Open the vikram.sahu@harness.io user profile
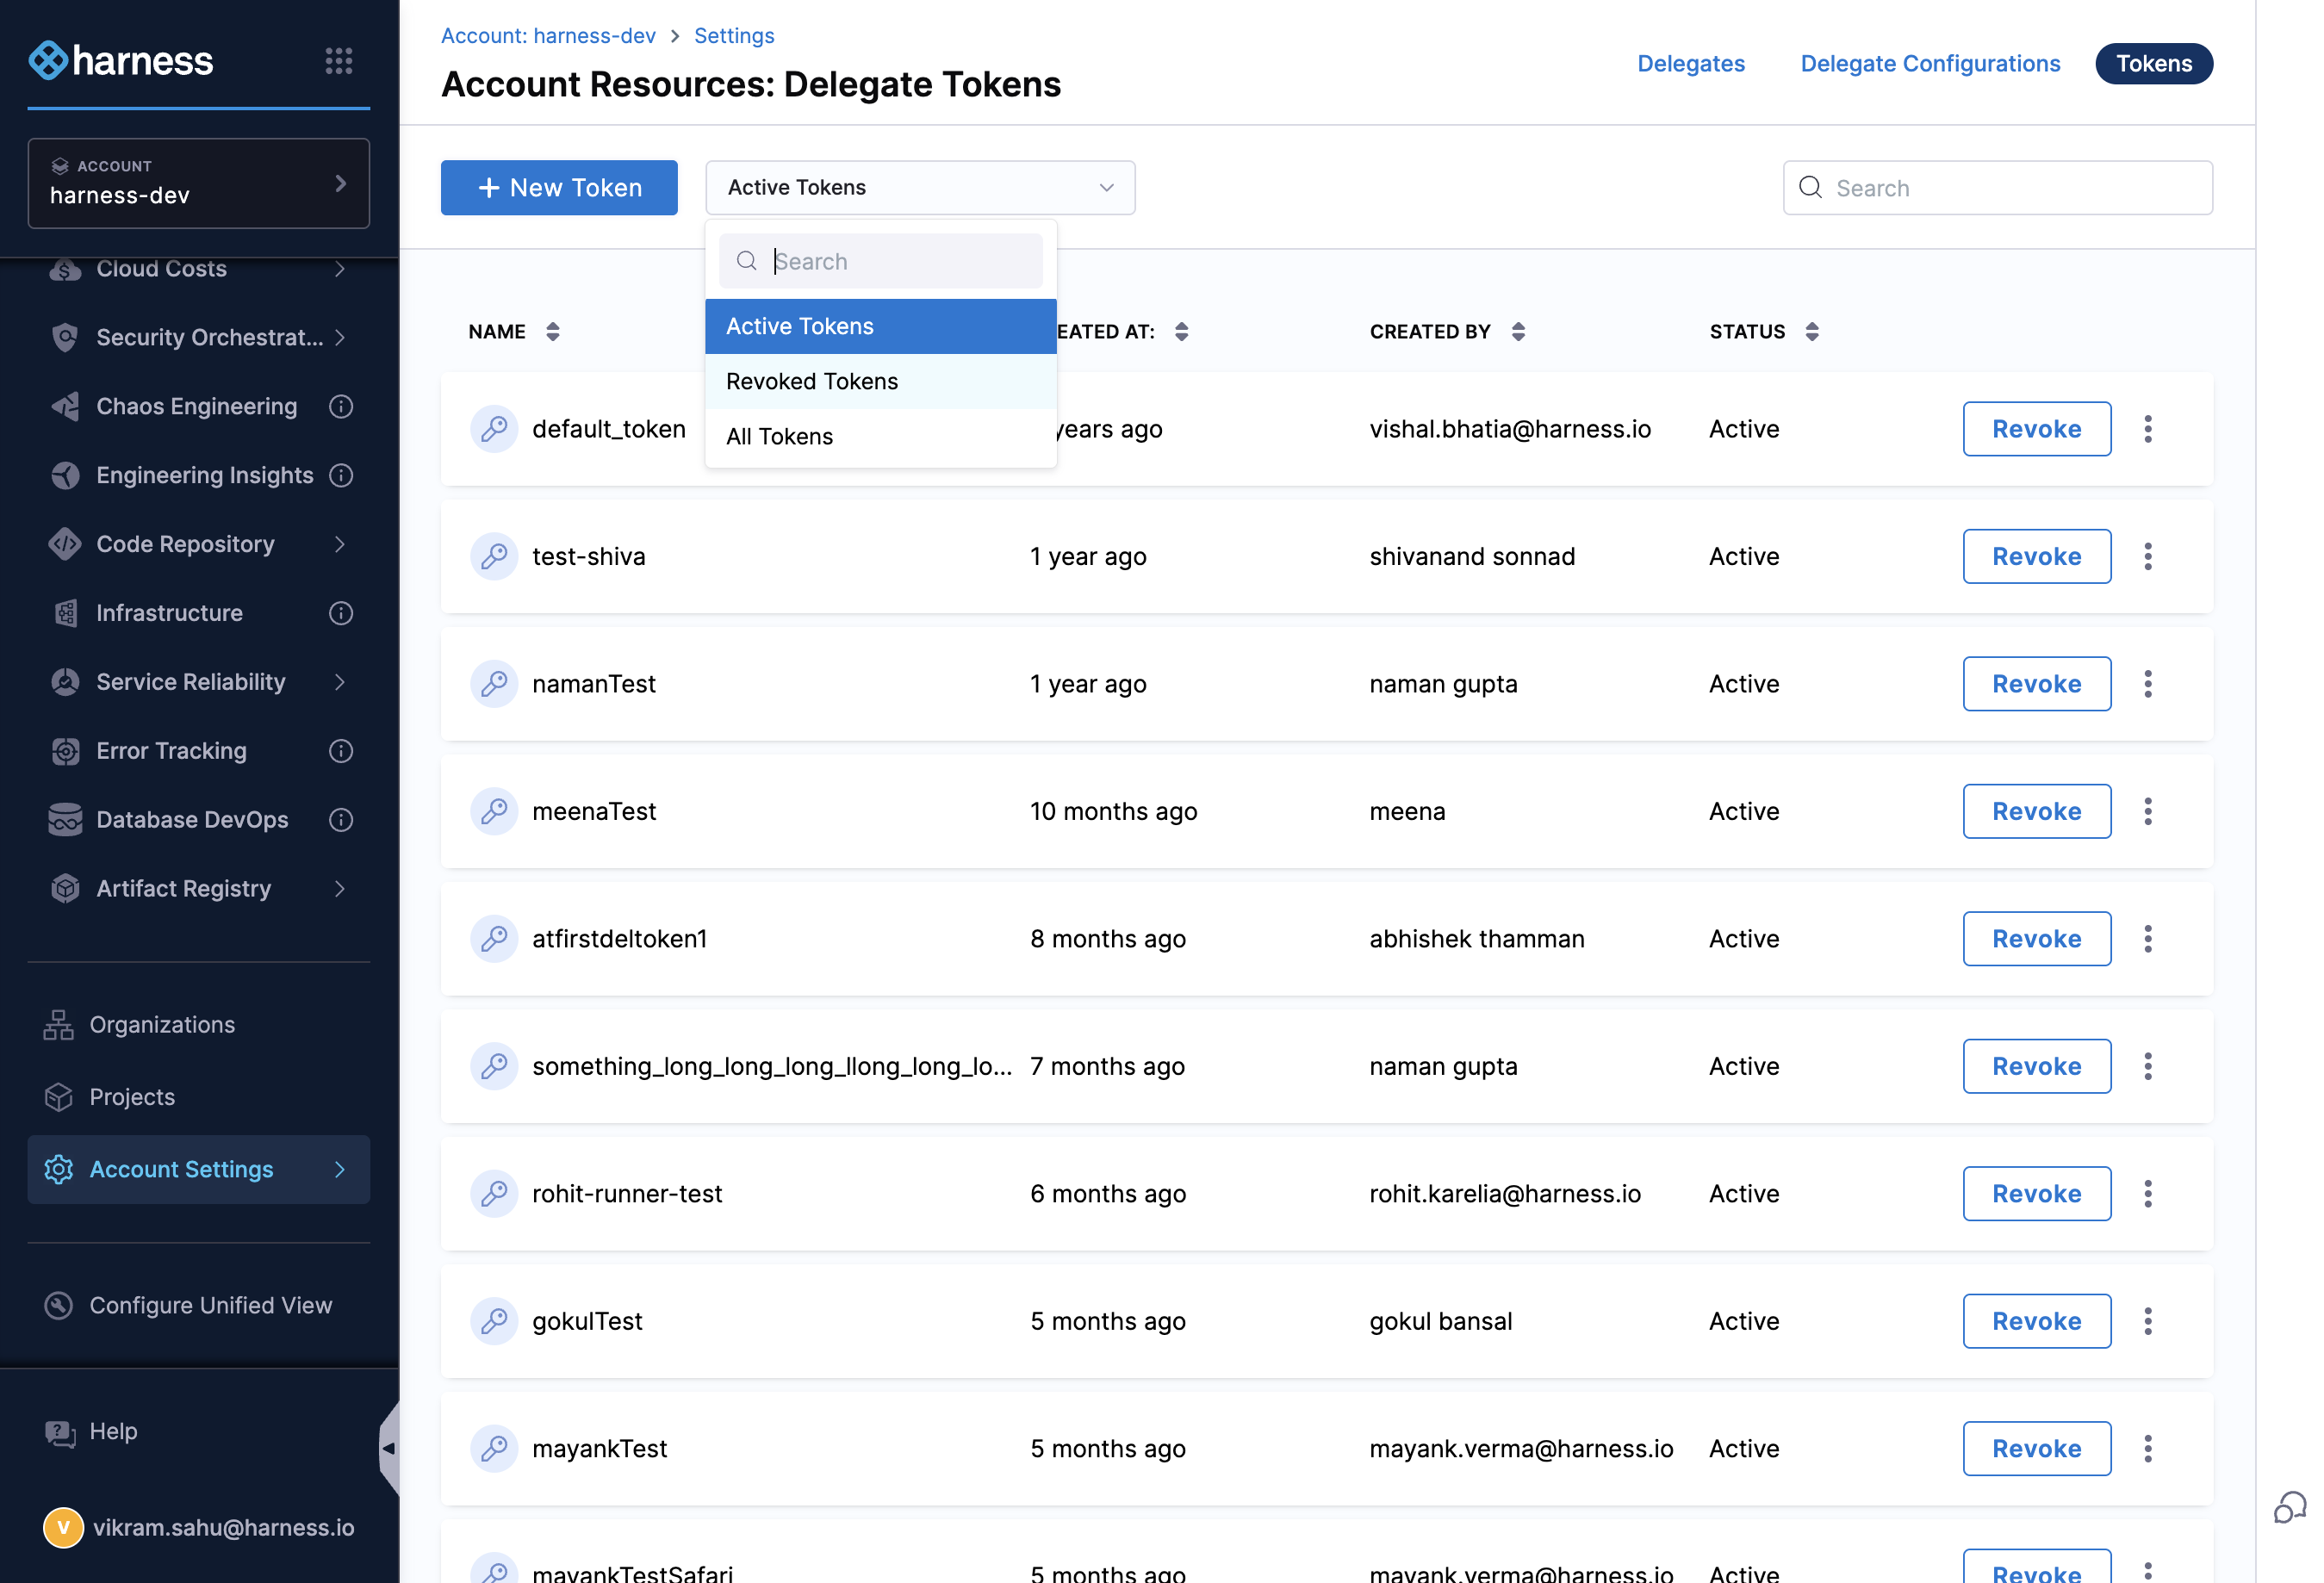 (198, 1527)
